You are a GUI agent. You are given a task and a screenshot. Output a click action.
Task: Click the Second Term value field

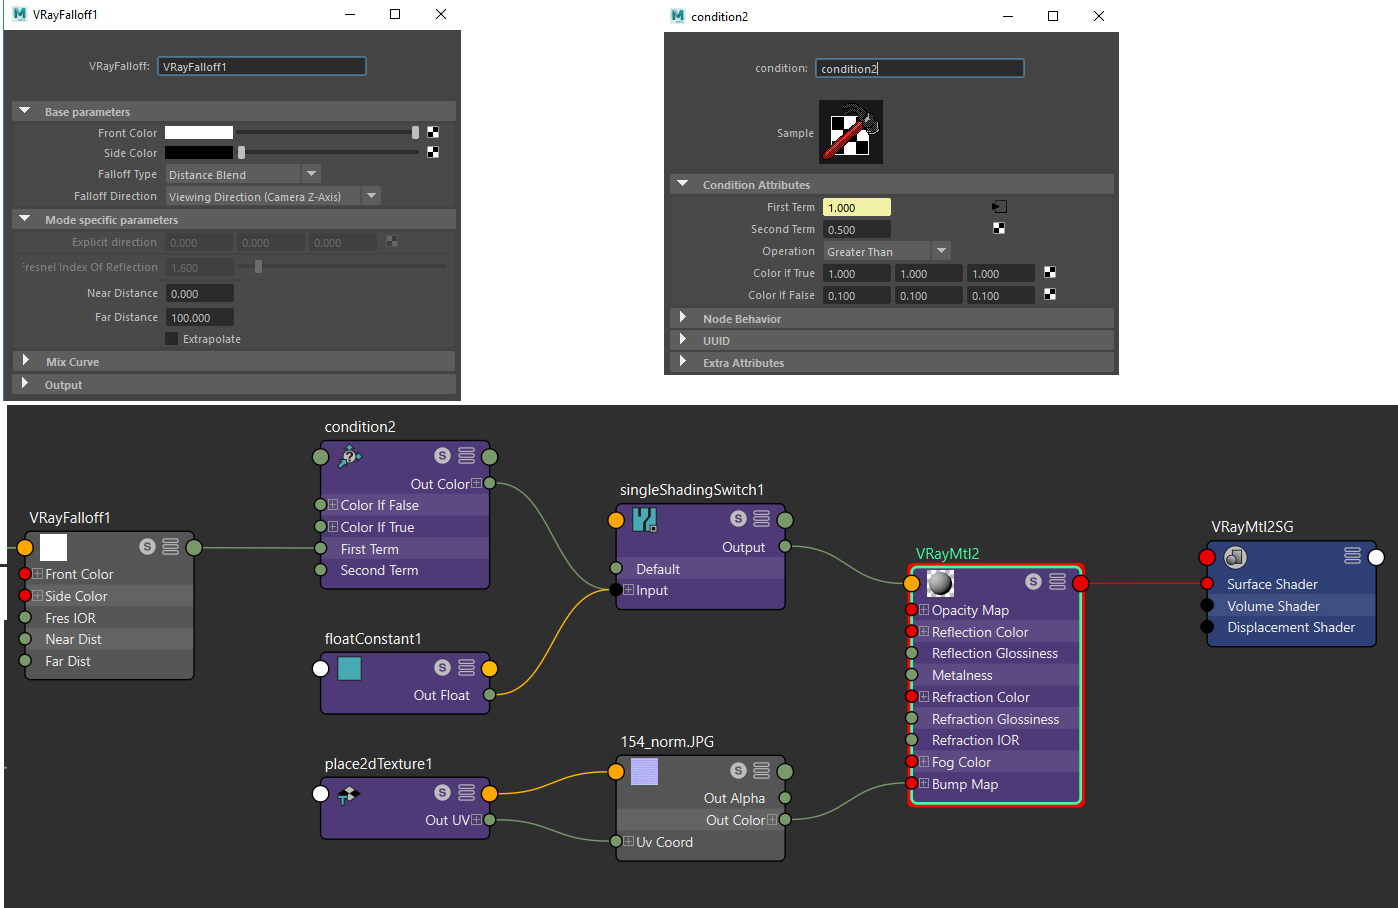857,229
